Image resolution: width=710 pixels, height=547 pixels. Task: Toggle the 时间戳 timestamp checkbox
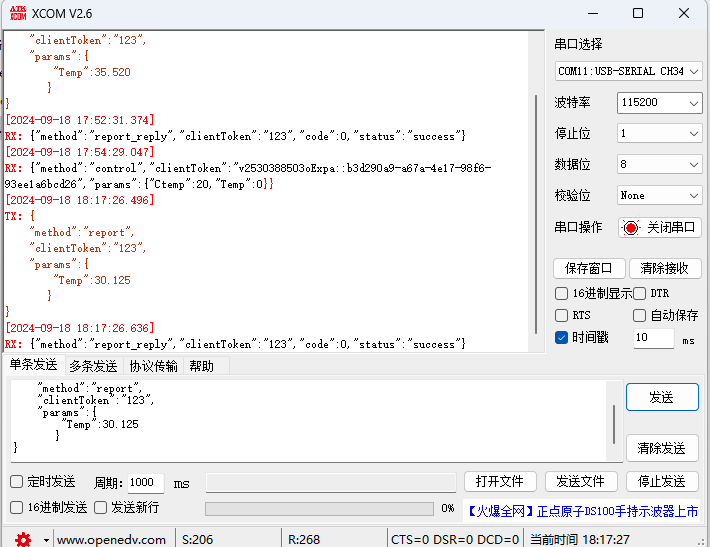pyautogui.click(x=562, y=338)
